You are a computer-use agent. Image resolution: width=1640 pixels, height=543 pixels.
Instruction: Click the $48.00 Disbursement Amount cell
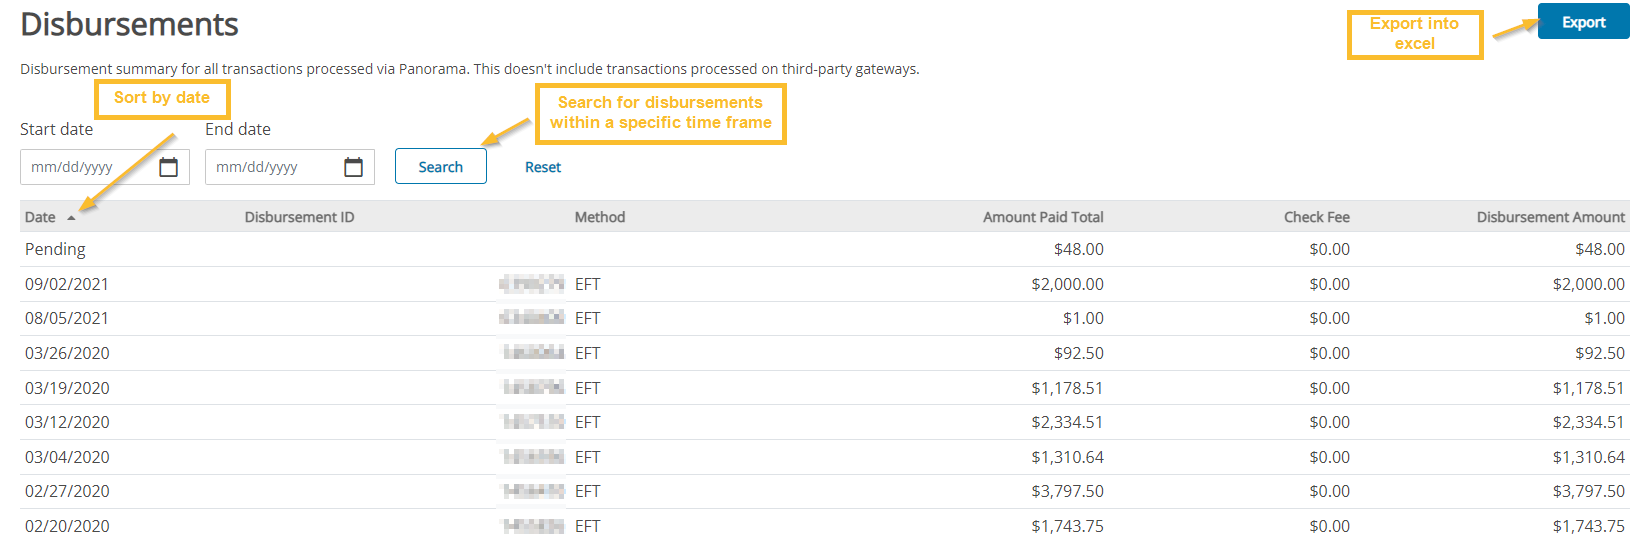(1600, 249)
